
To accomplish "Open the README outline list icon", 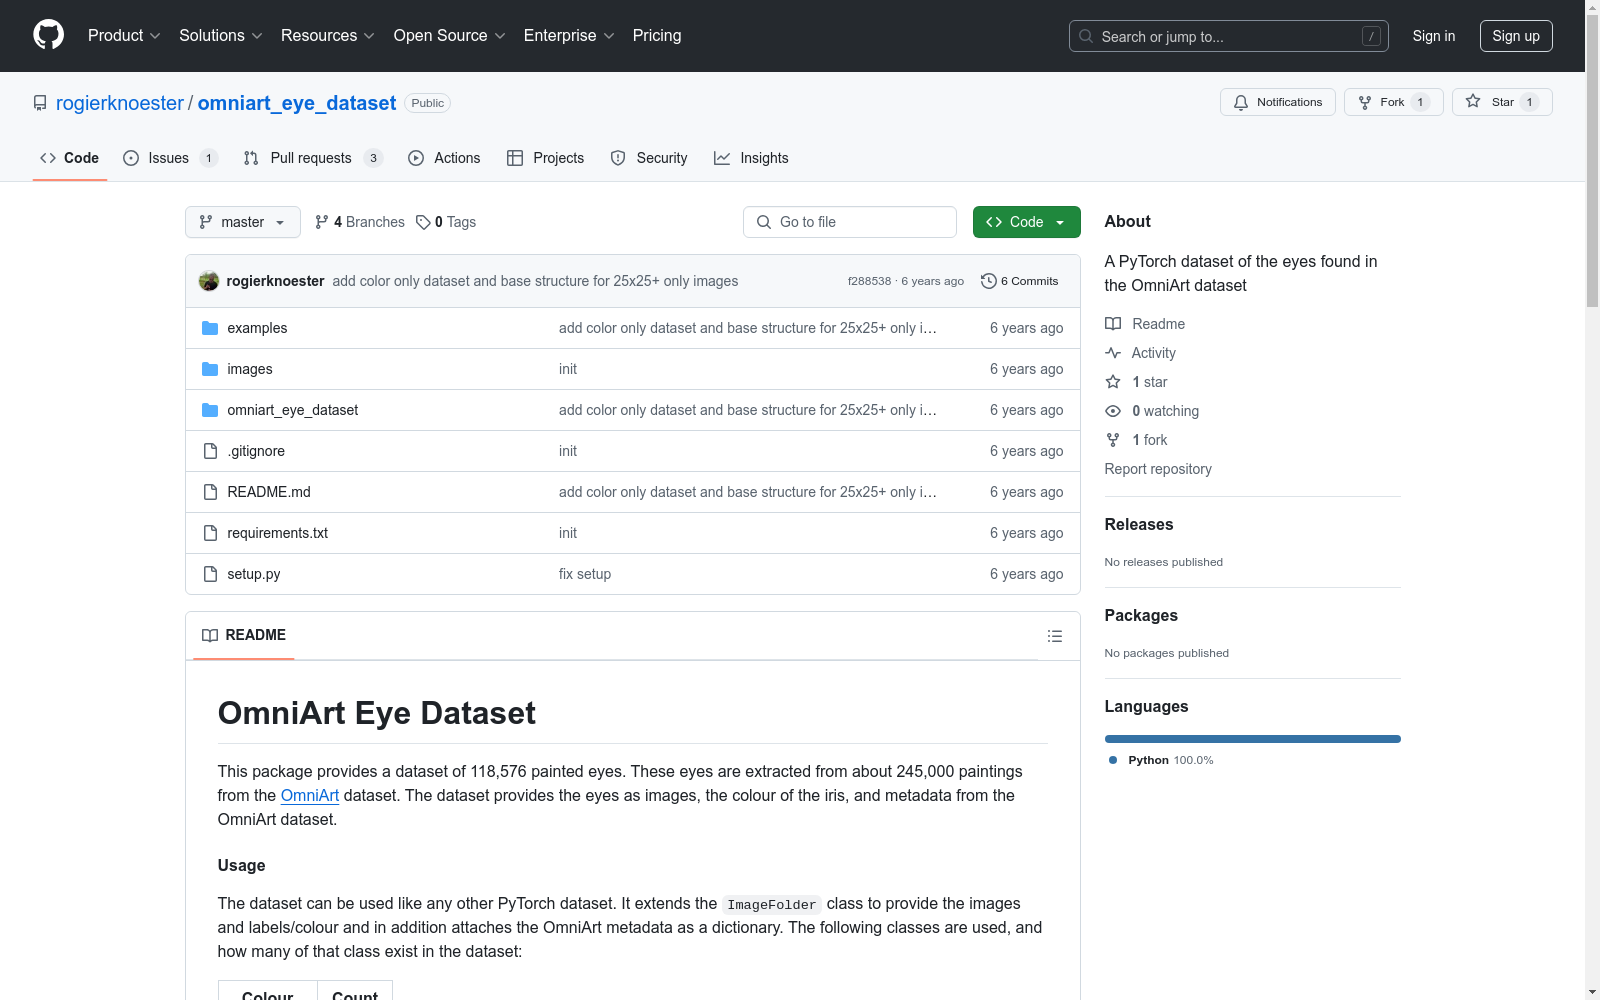I will click(1054, 636).
